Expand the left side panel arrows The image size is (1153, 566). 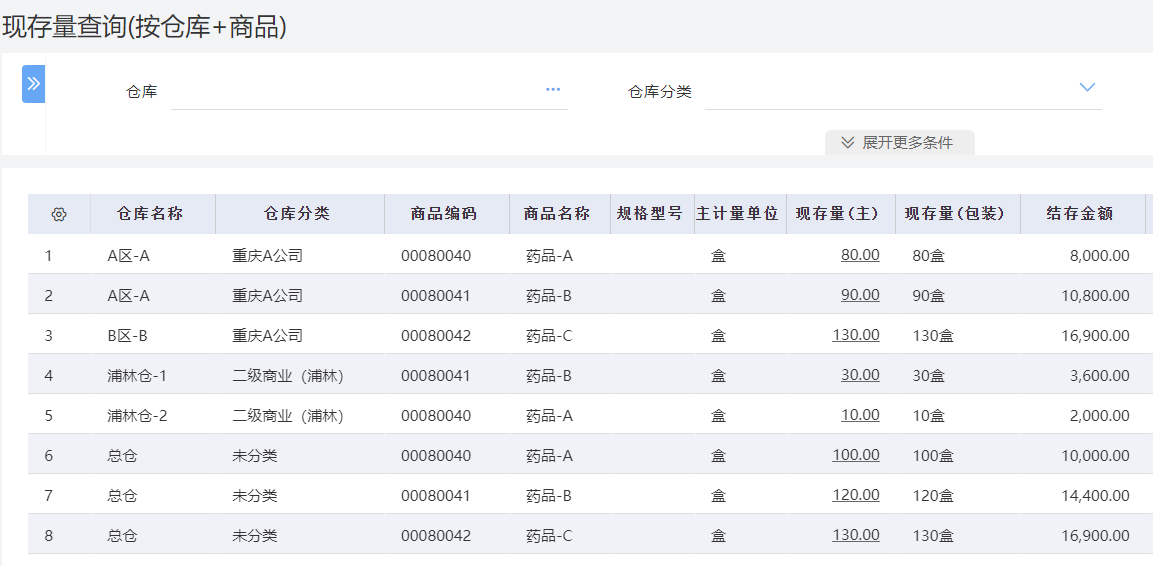[x=33, y=84]
